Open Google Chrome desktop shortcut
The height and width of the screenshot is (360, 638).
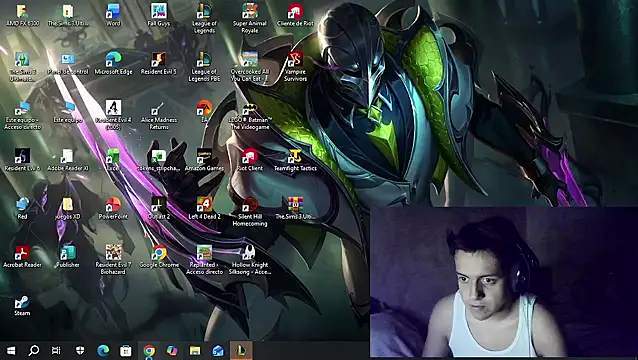(159, 256)
